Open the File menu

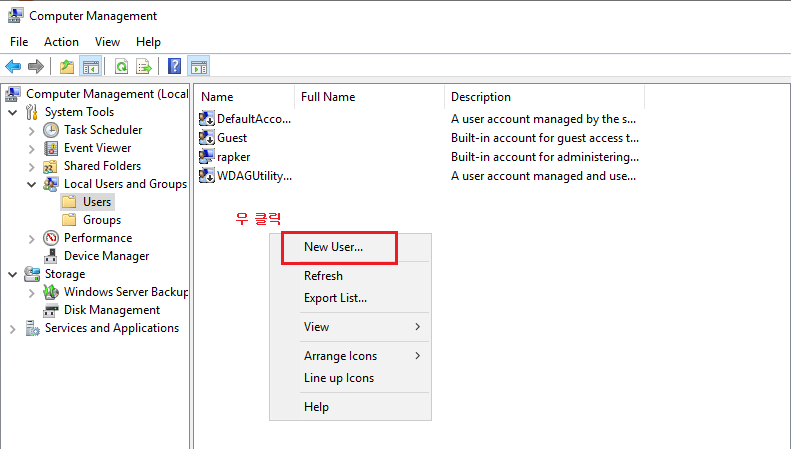coord(19,42)
